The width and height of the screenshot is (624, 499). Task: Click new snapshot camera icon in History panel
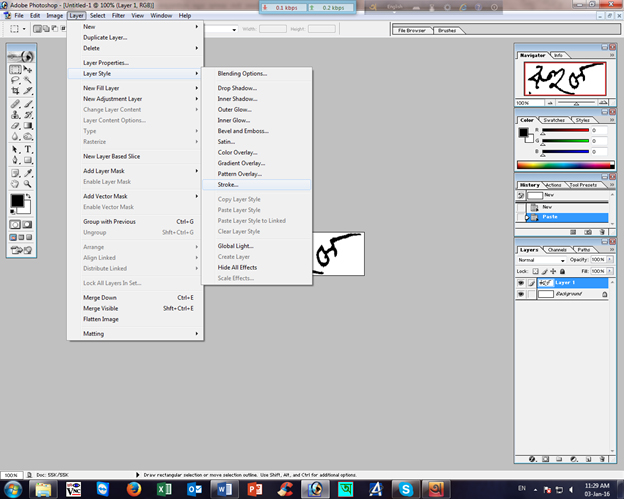(588, 232)
